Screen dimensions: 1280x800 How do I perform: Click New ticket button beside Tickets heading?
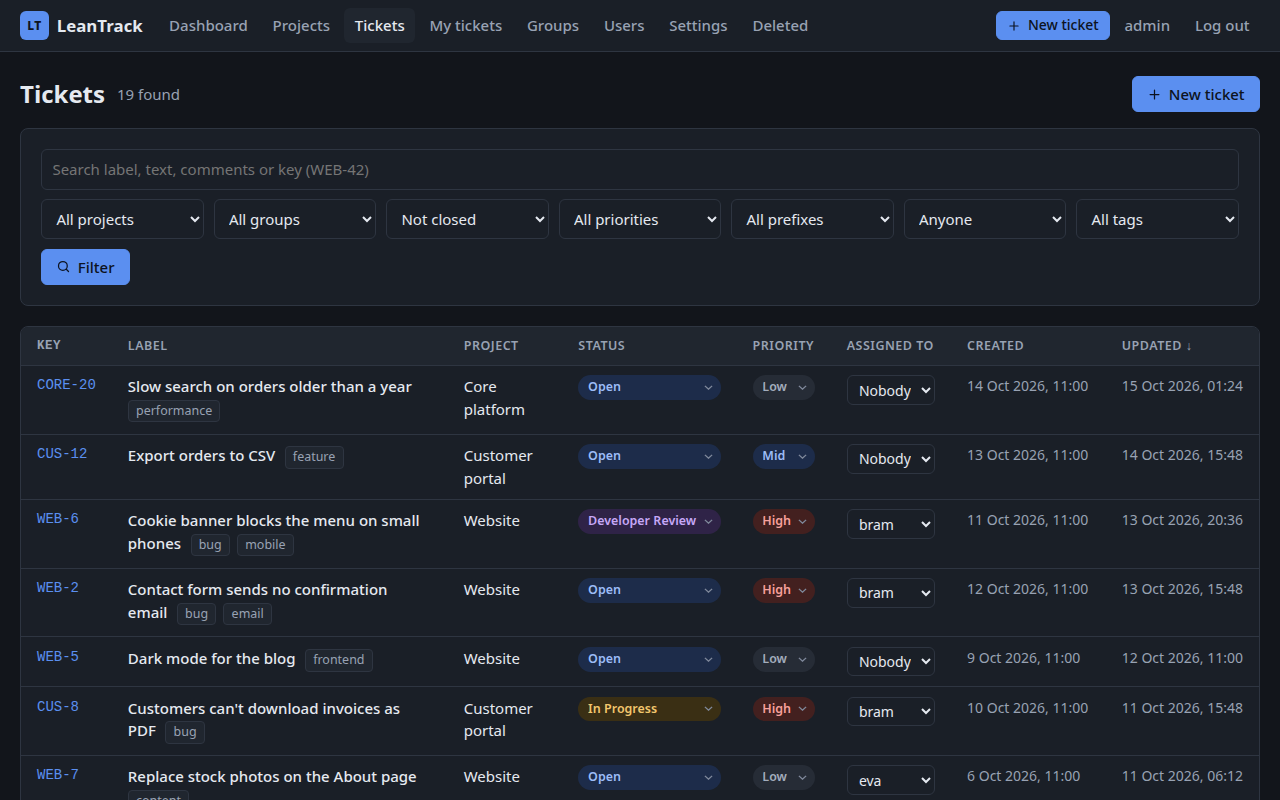(x=1196, y=94)
